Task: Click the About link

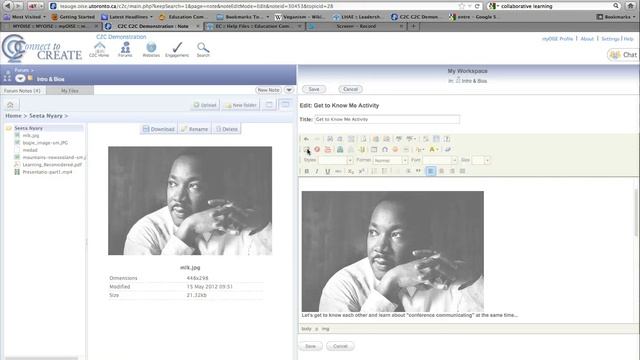Action: [x=587, y=39]
